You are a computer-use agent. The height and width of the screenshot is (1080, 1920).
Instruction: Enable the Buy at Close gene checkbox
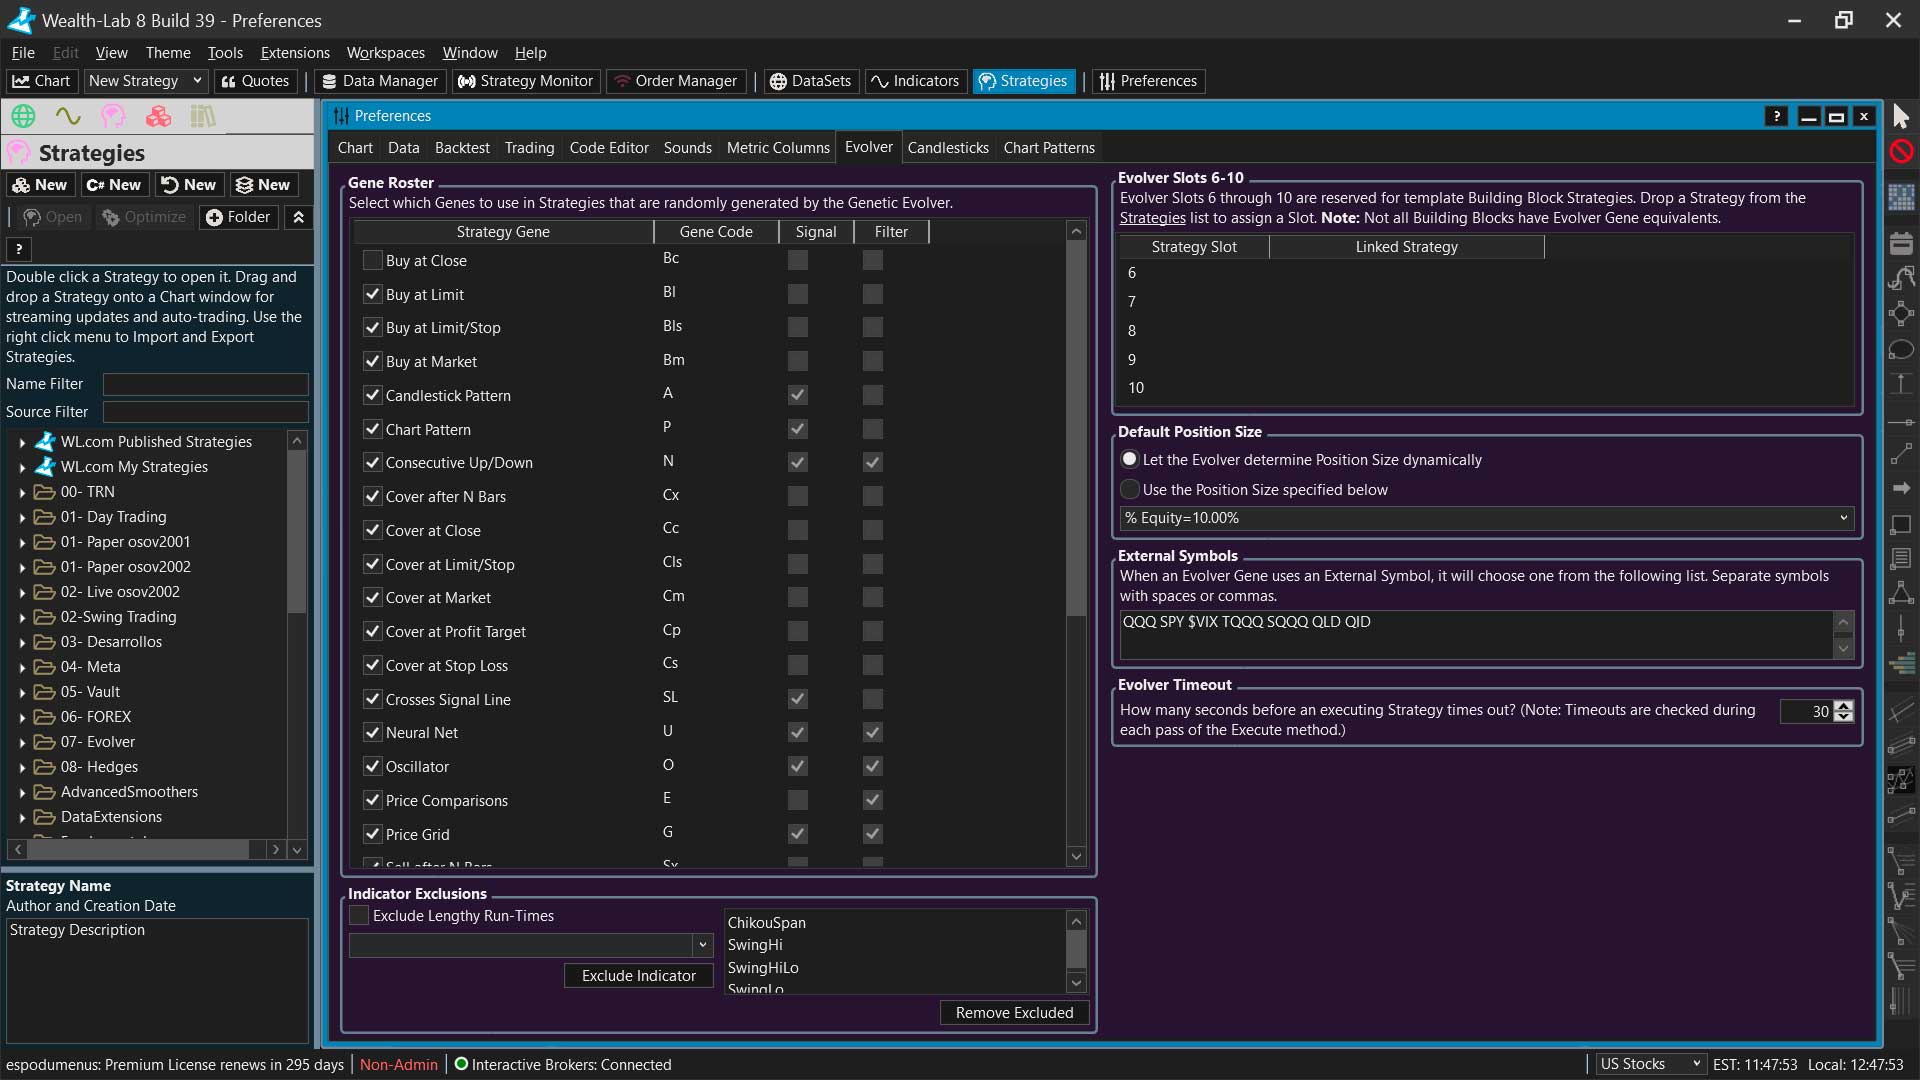coord(372,260)
